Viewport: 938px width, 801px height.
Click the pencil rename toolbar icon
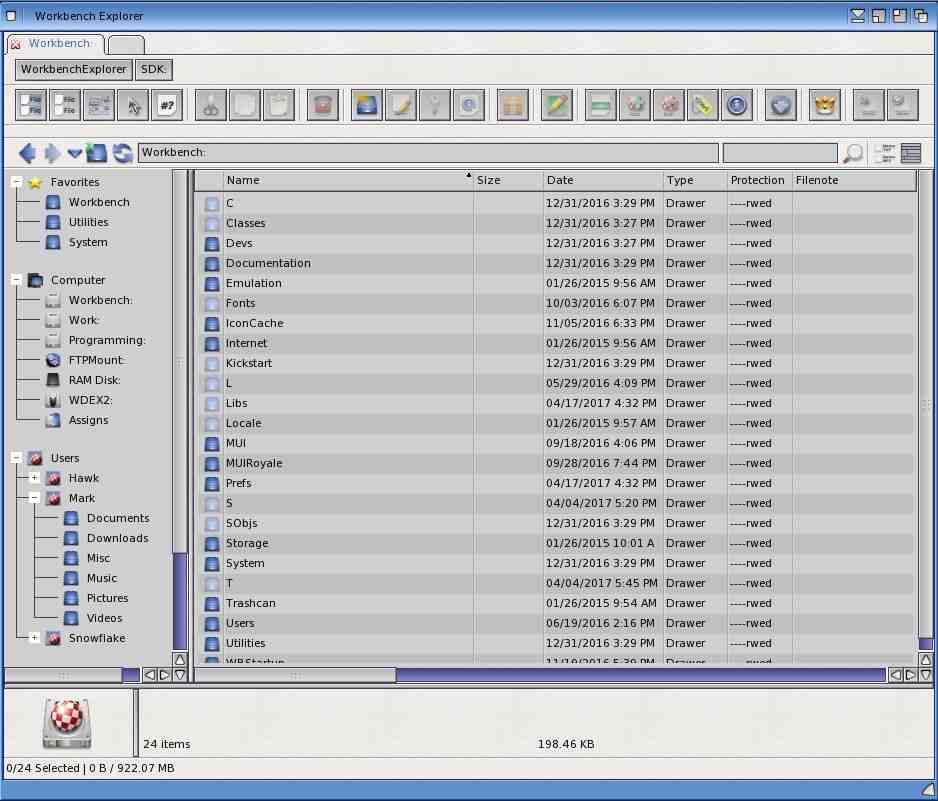click(x=400, y=105)
